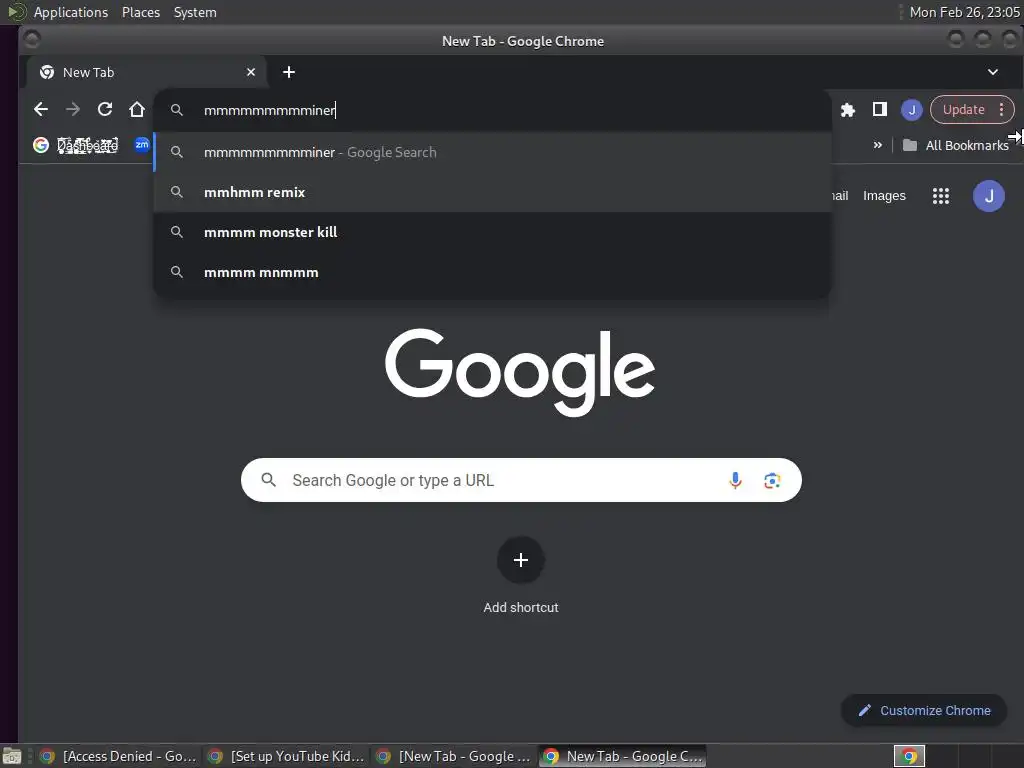Switch to Access Denied taskbar window
The height and width of the screenshot is (768, 1024).
click(118, 756)
